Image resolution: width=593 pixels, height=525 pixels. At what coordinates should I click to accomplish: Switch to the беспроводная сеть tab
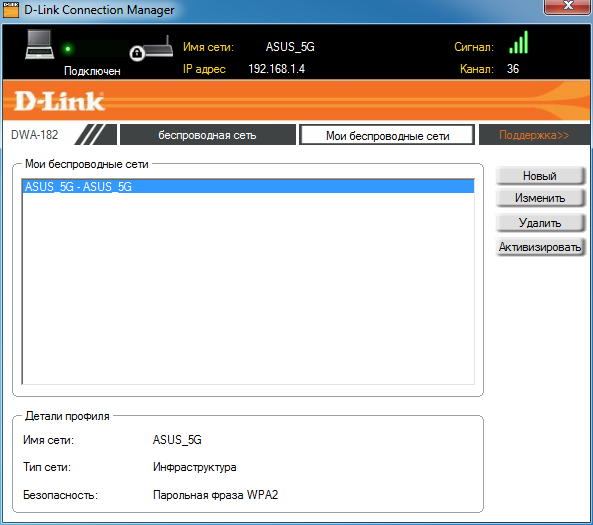click(x=208, y=135)
